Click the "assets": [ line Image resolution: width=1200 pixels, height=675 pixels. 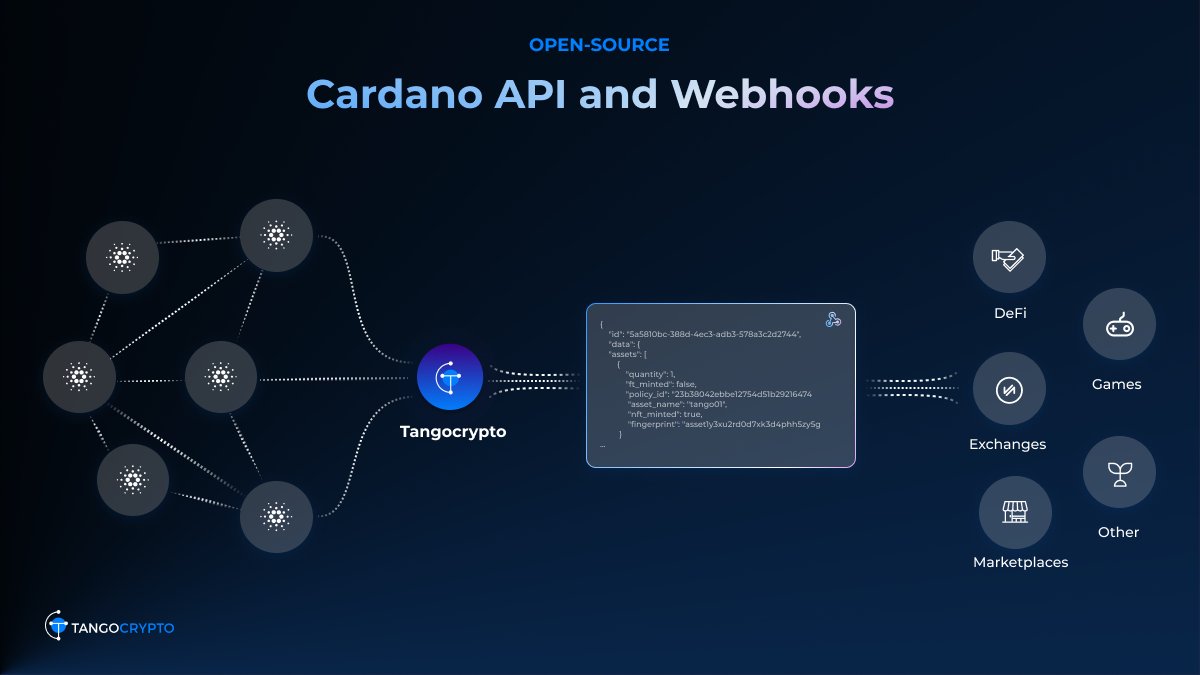tap(628, 354)
